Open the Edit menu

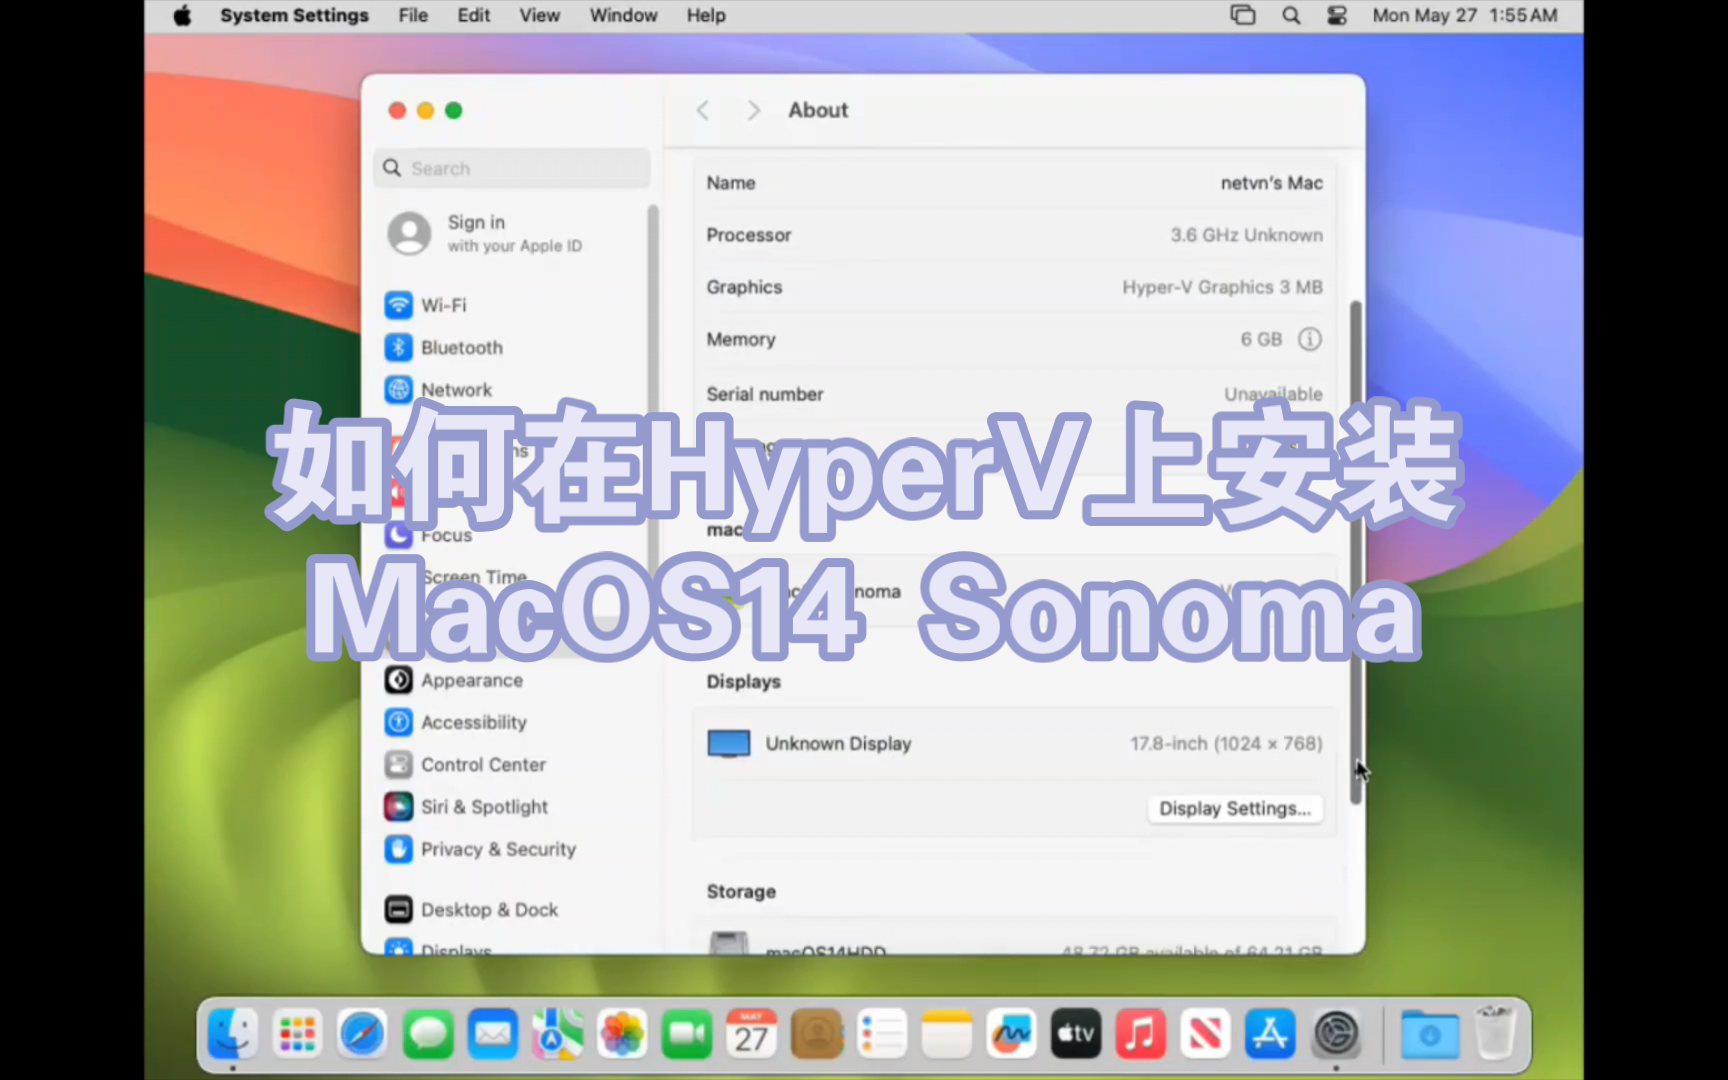(x=474, y=16)
